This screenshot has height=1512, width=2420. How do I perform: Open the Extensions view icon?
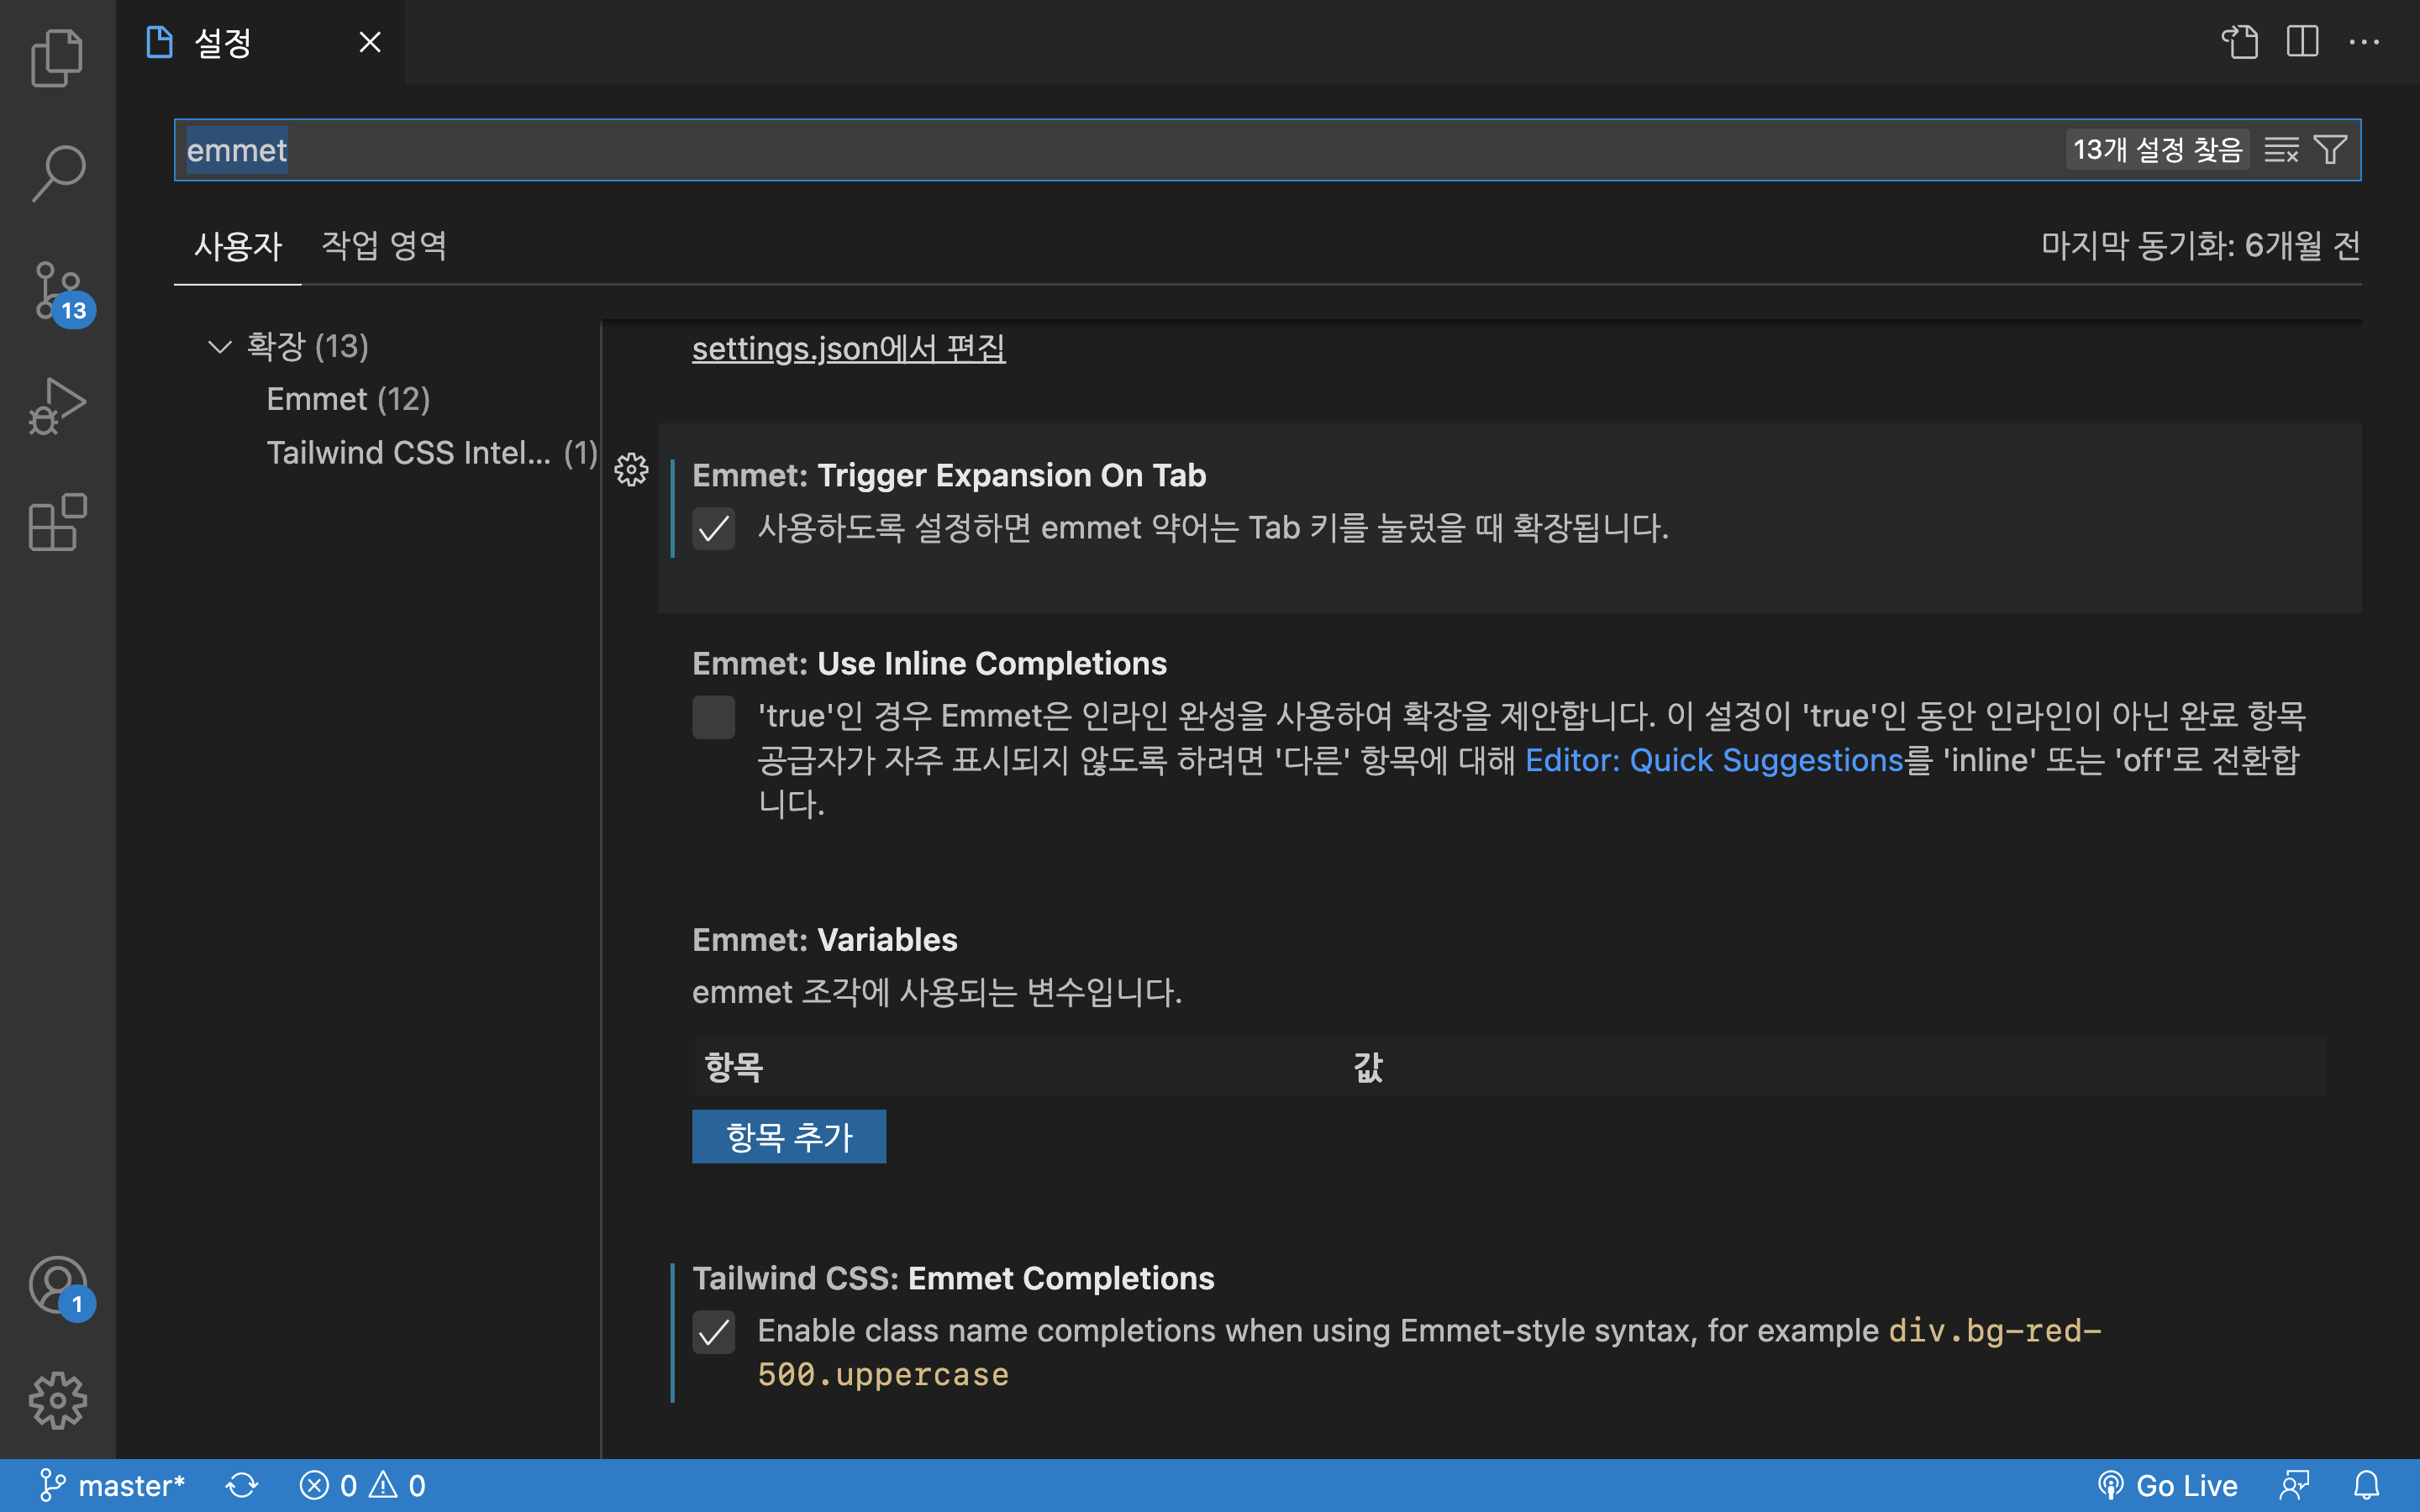pyautogui.click(x=57, y=522)
